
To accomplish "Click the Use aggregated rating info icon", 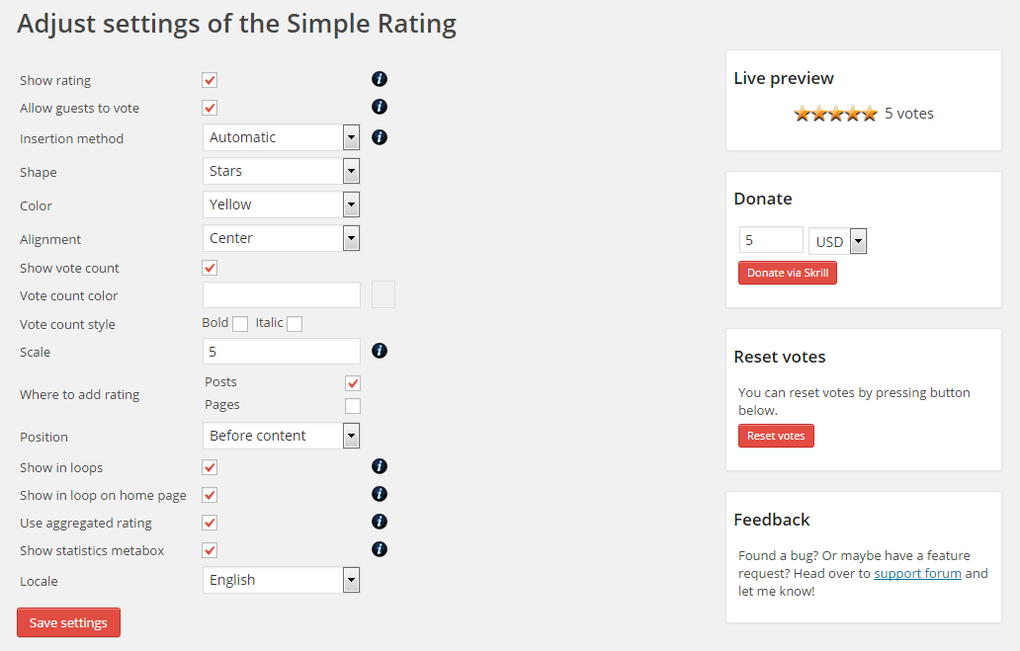I will (x=379, y=521).
